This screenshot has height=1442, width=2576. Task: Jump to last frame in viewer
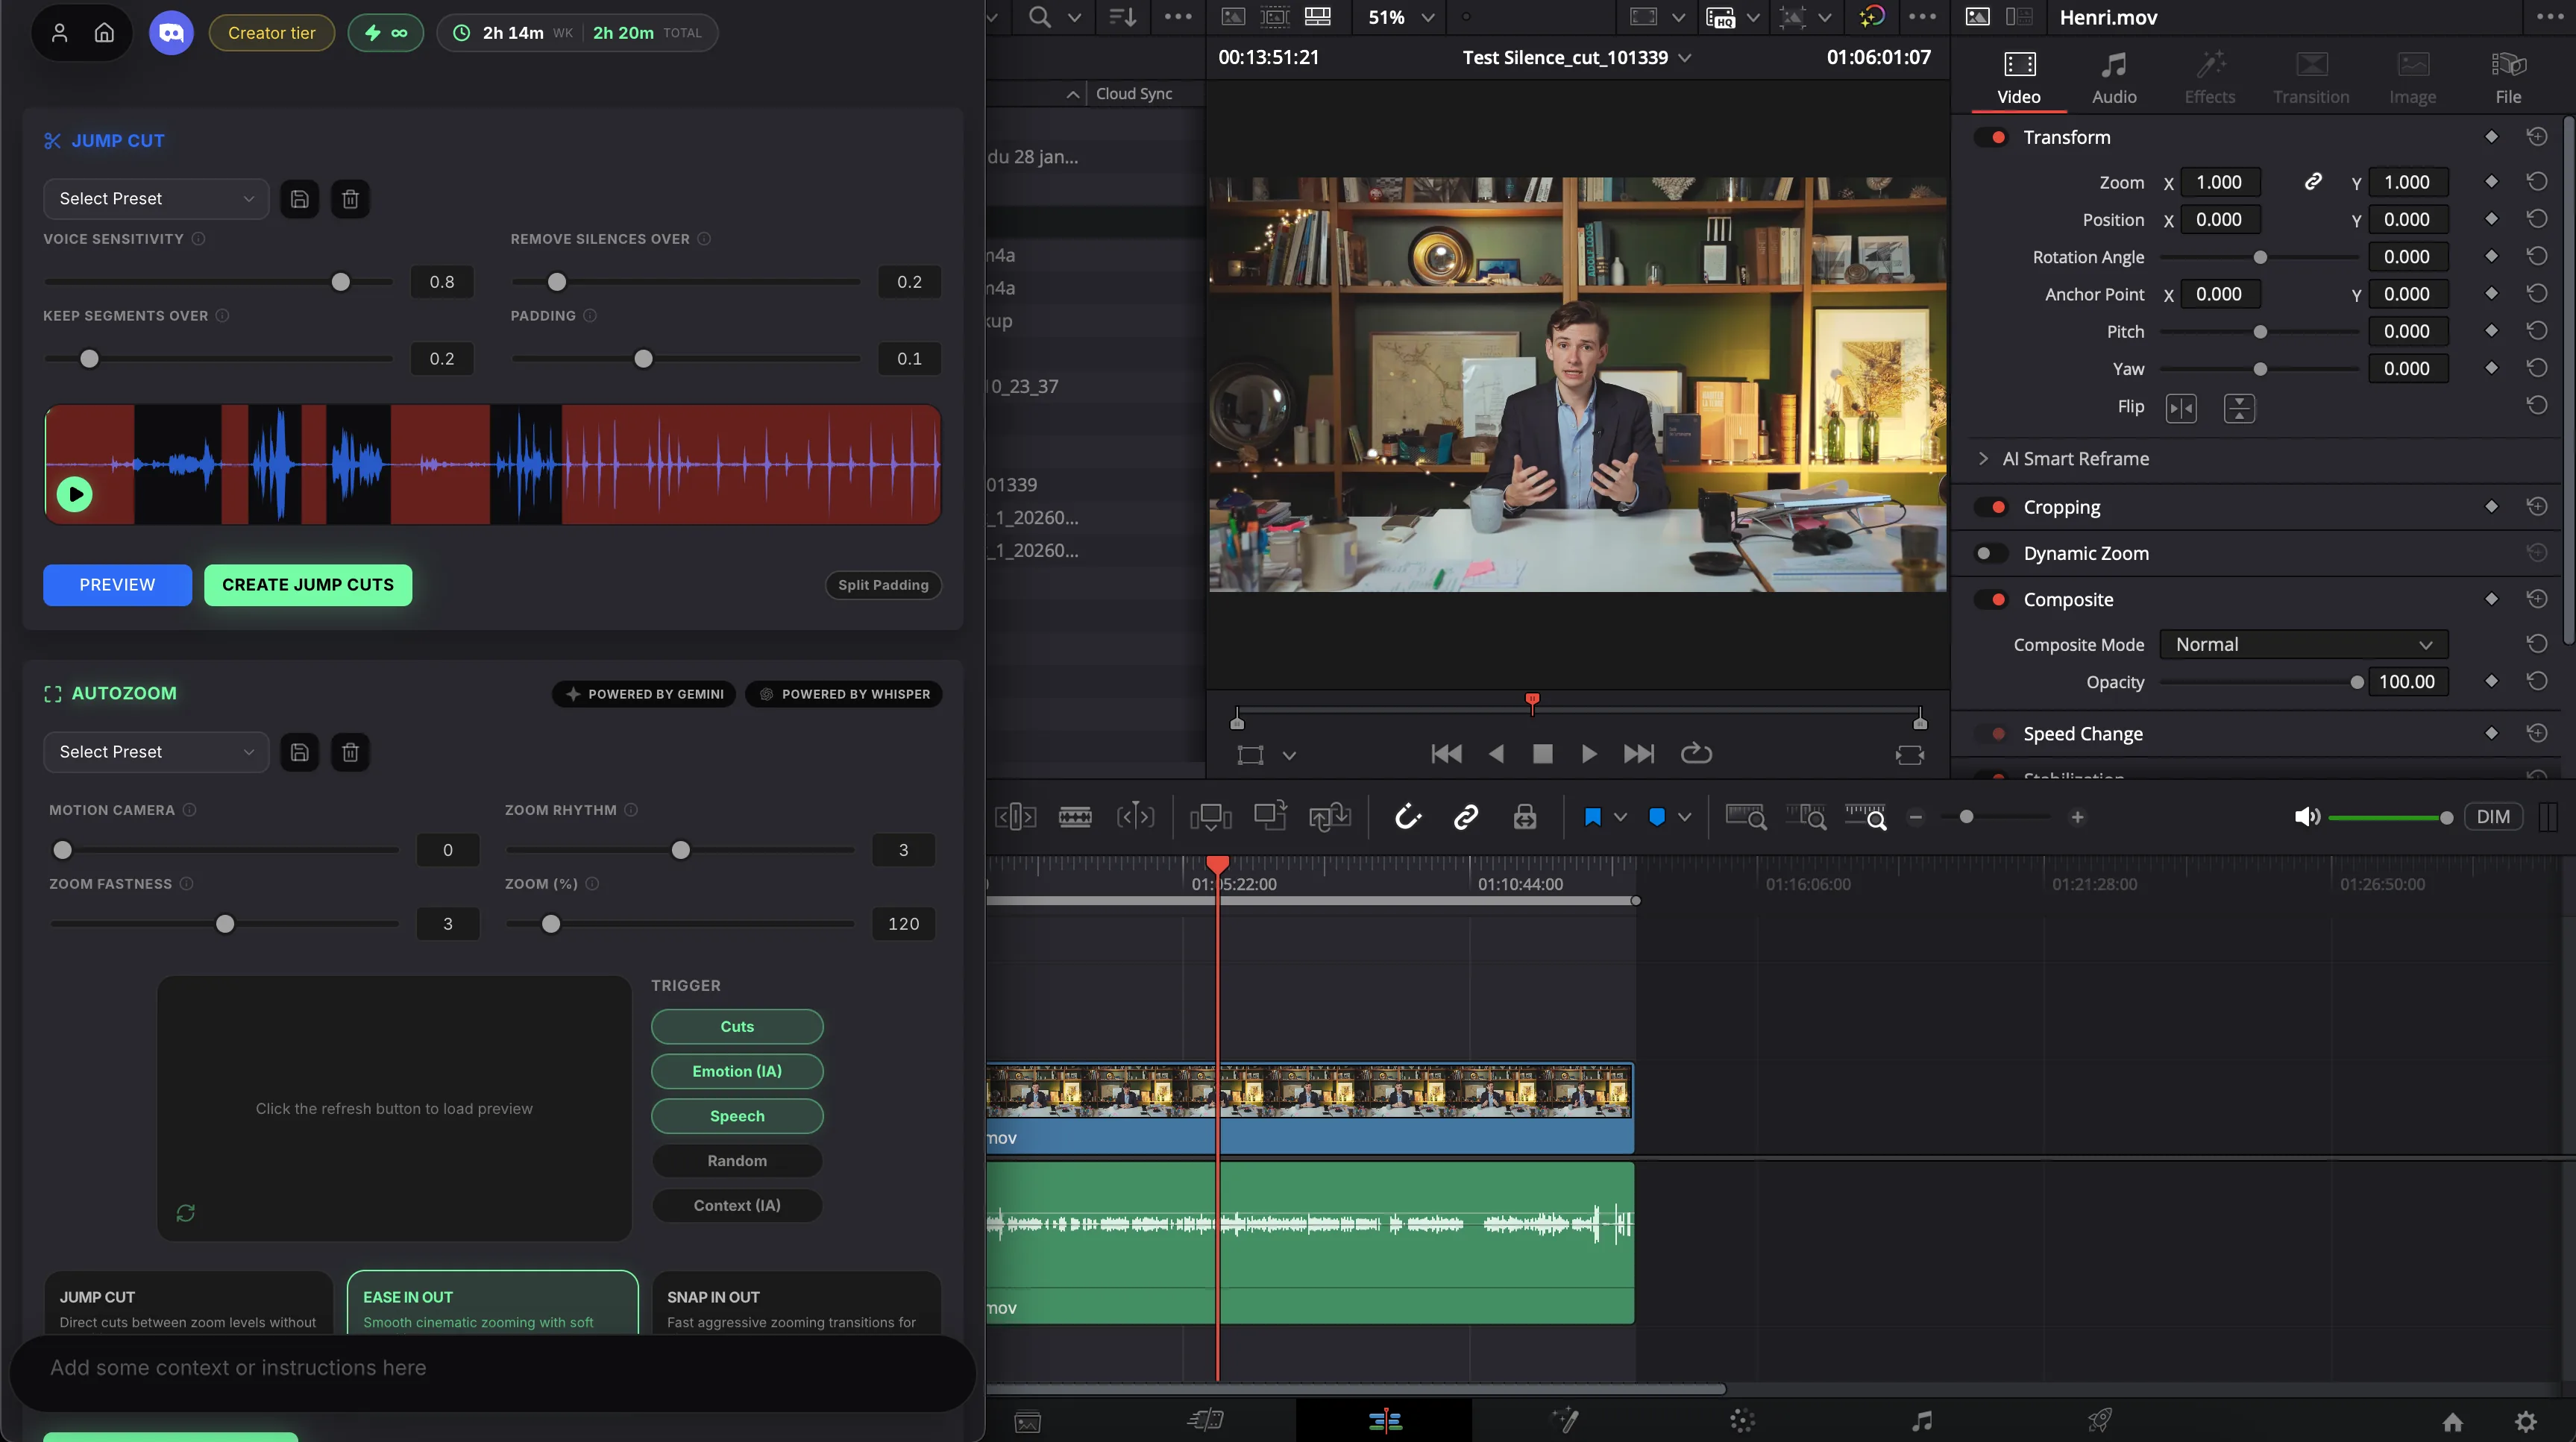1638,753
